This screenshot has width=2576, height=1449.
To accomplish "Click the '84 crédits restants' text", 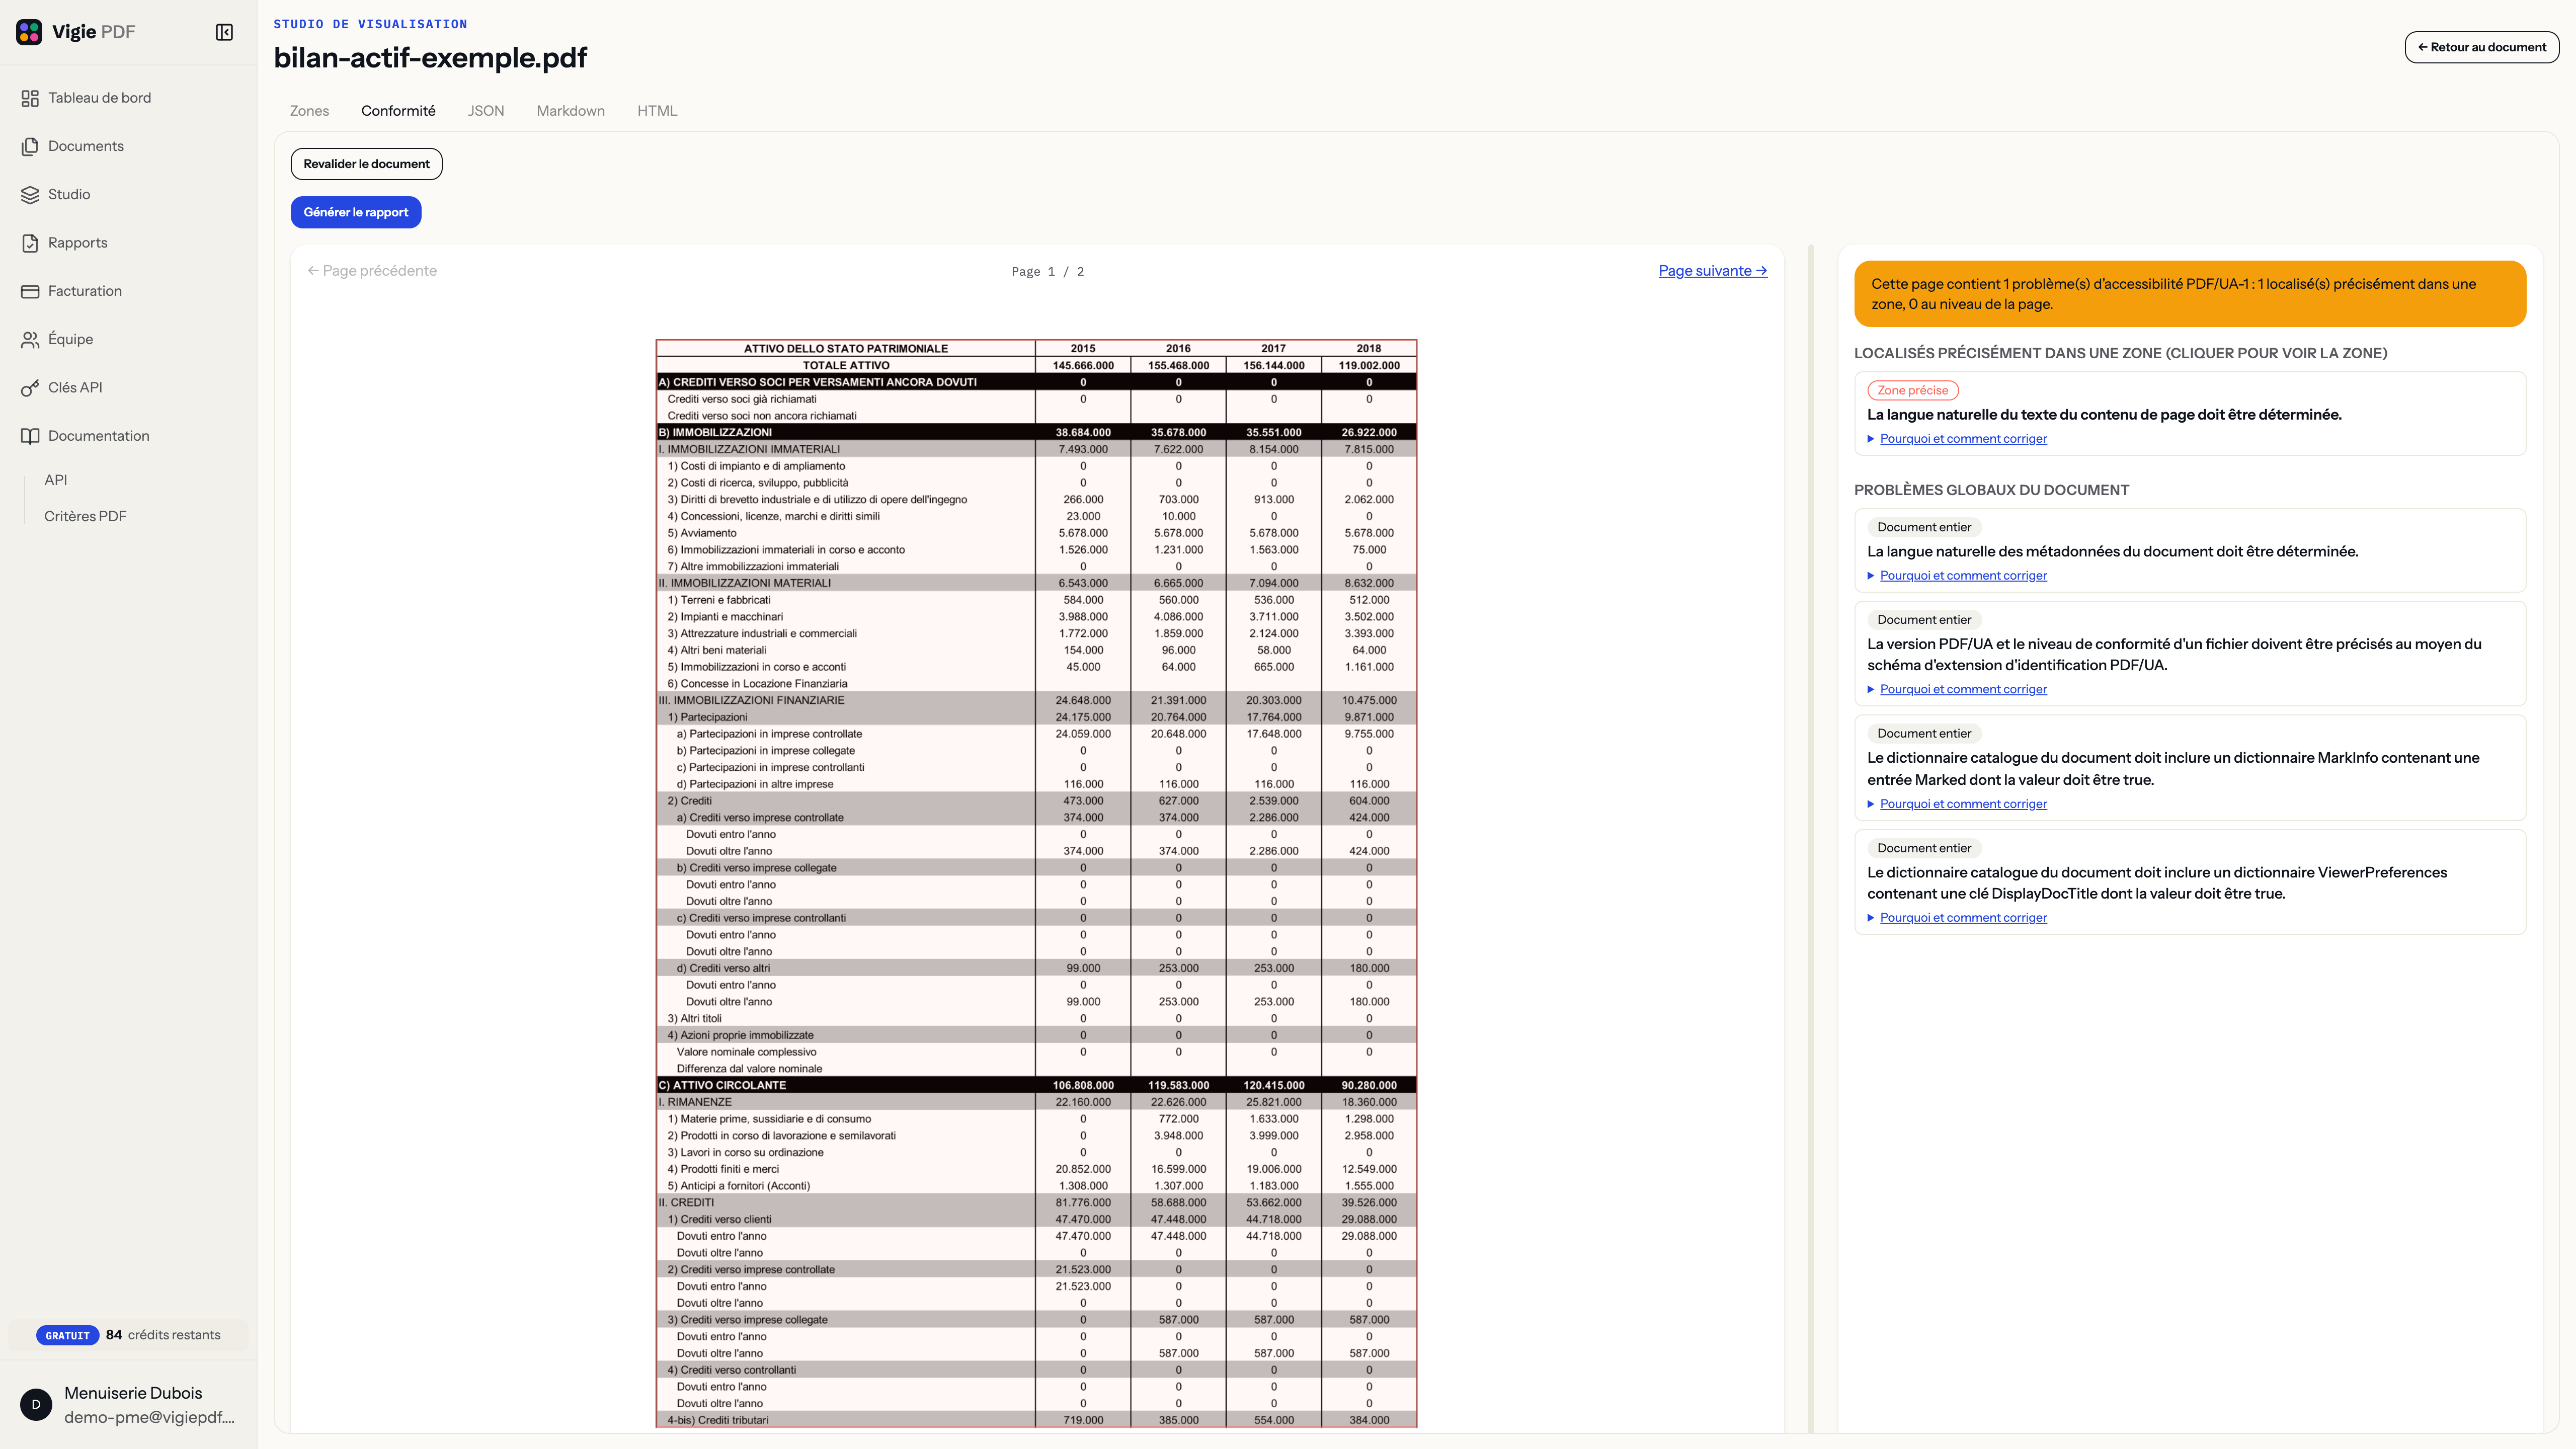I will click(x=163, y=1335).
